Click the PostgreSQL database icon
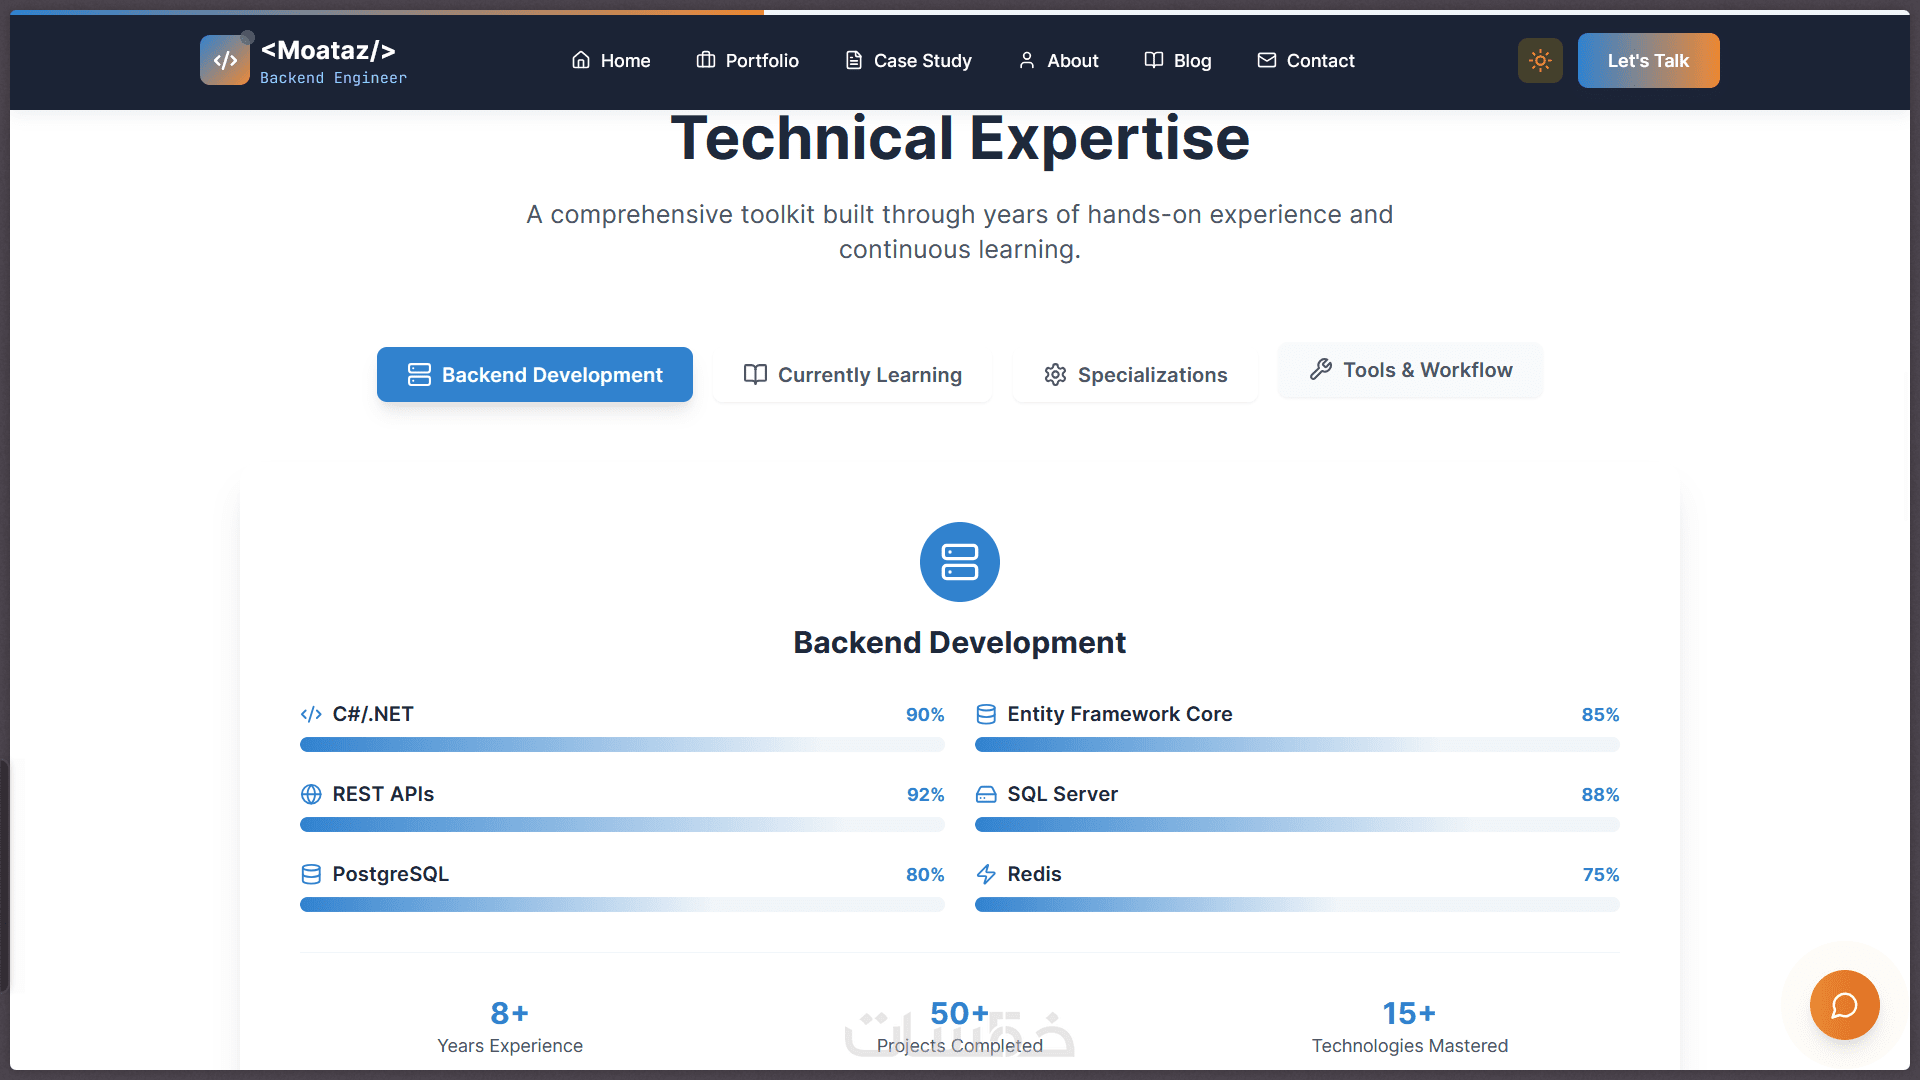The width and height of the screenshot is (1920, 1080). [311, 874]
